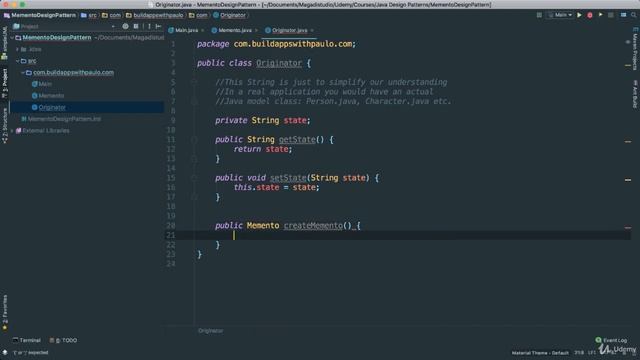Run the Main configuration with green play
This screenshot has height=360, width=640.
coord(579,15)
